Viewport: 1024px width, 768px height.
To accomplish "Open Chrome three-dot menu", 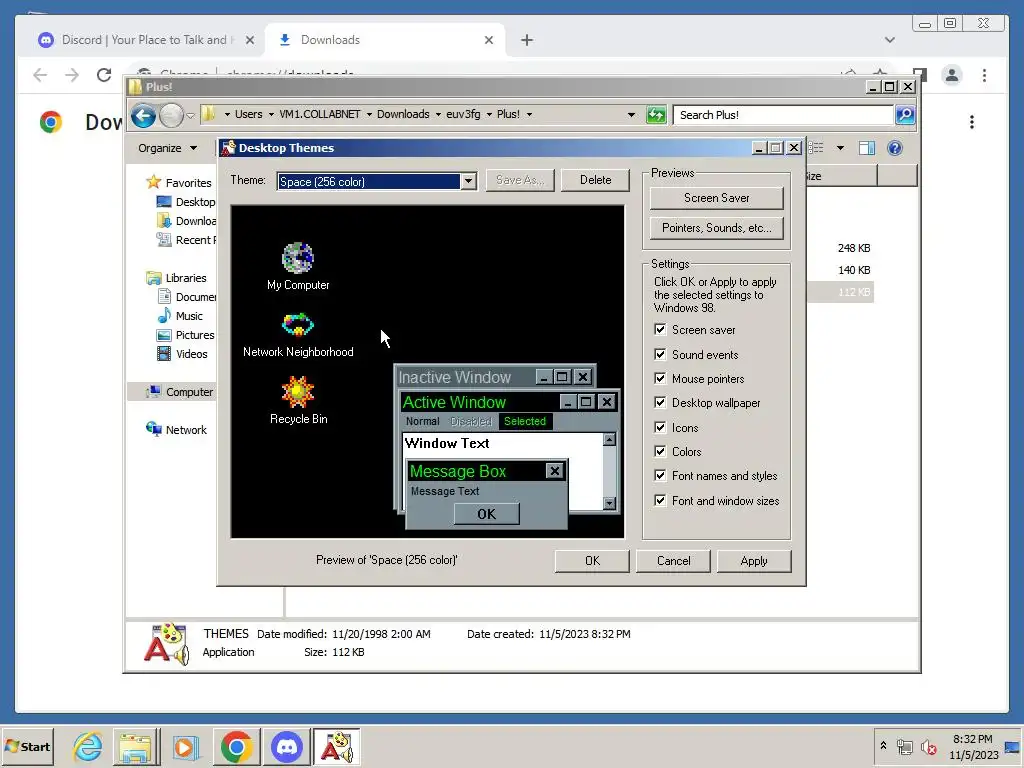I will (x=984, y=75).
